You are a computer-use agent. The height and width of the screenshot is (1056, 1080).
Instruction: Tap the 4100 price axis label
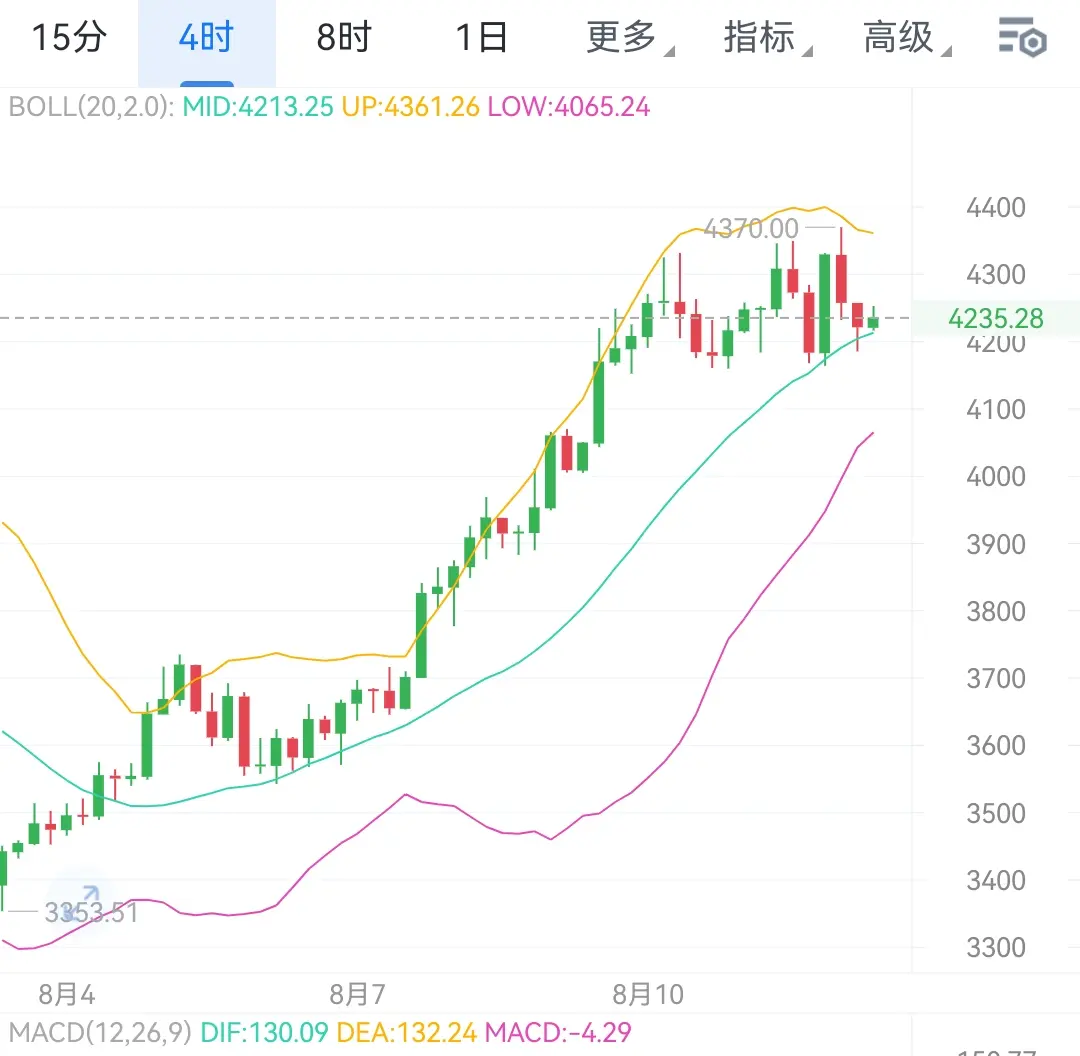tap(996, 410)
